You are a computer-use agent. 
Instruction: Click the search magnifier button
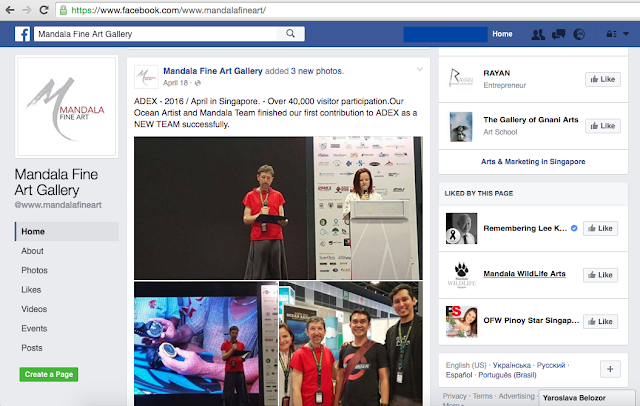290,33
